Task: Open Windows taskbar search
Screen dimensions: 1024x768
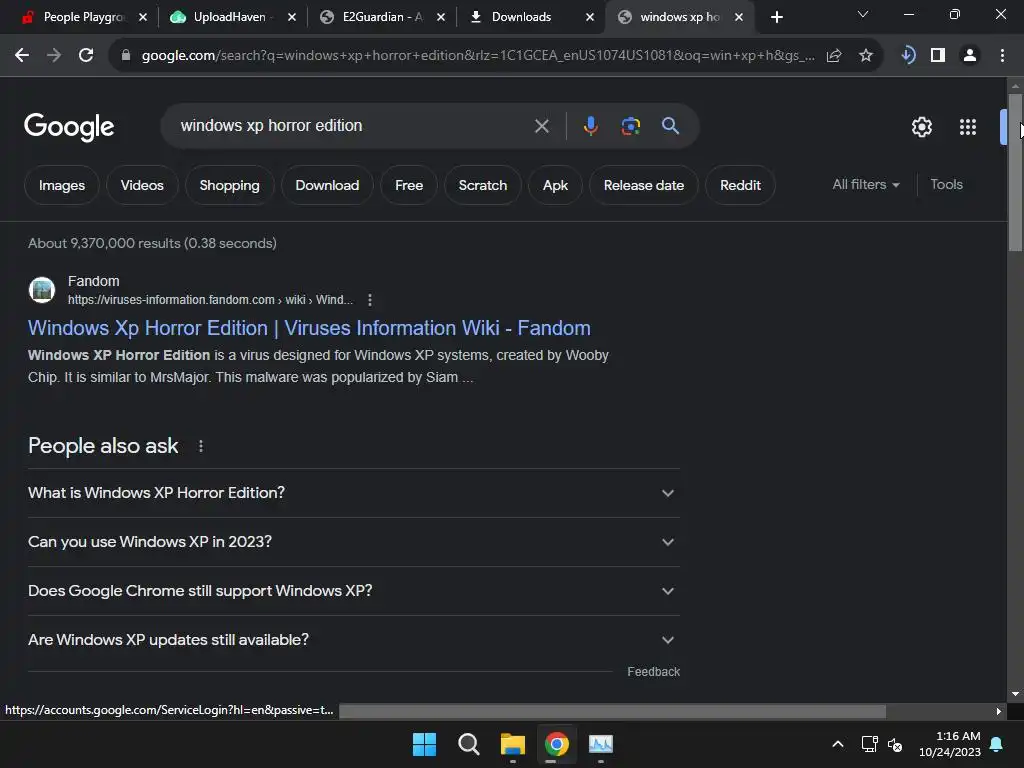Action: (469, 744)
